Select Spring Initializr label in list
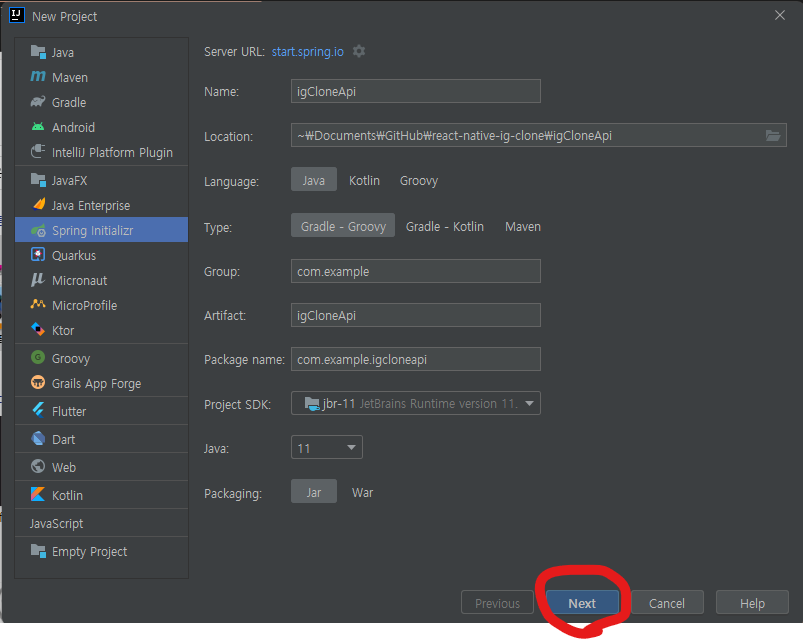This screenshot has width=803, height=640. click(93, 231)
